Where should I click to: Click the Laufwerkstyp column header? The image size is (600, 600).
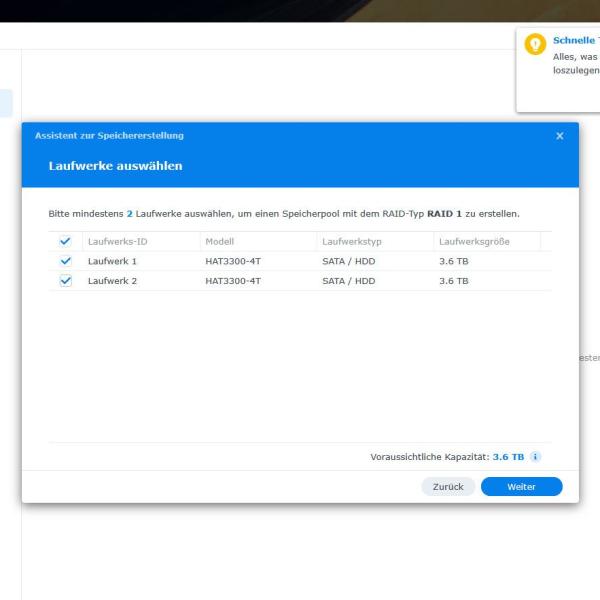point(351,241)
